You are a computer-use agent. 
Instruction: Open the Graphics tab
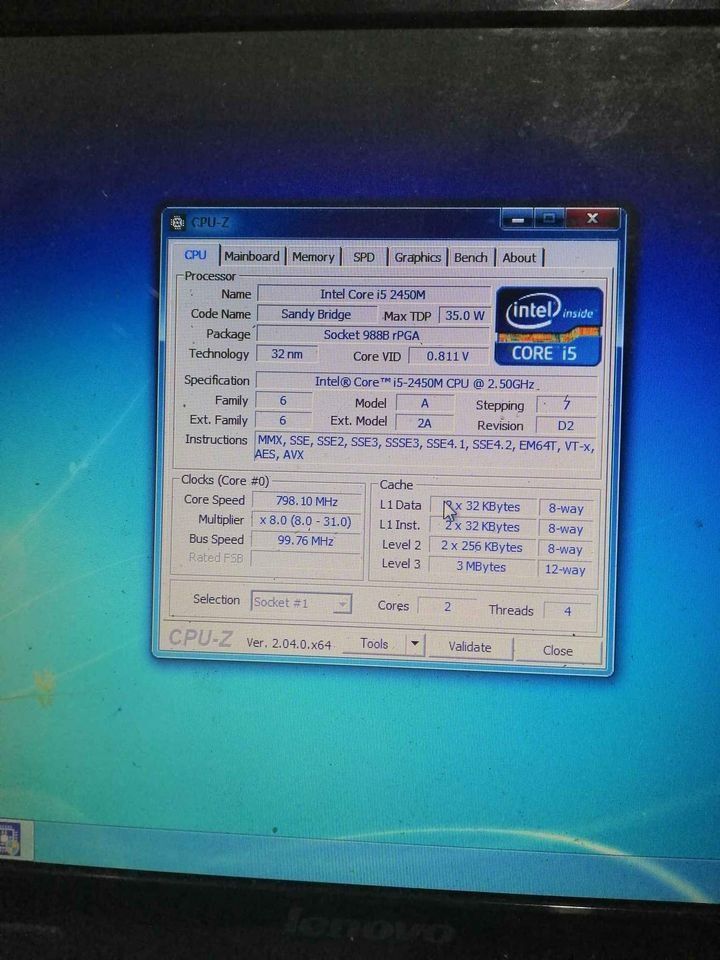418,257
